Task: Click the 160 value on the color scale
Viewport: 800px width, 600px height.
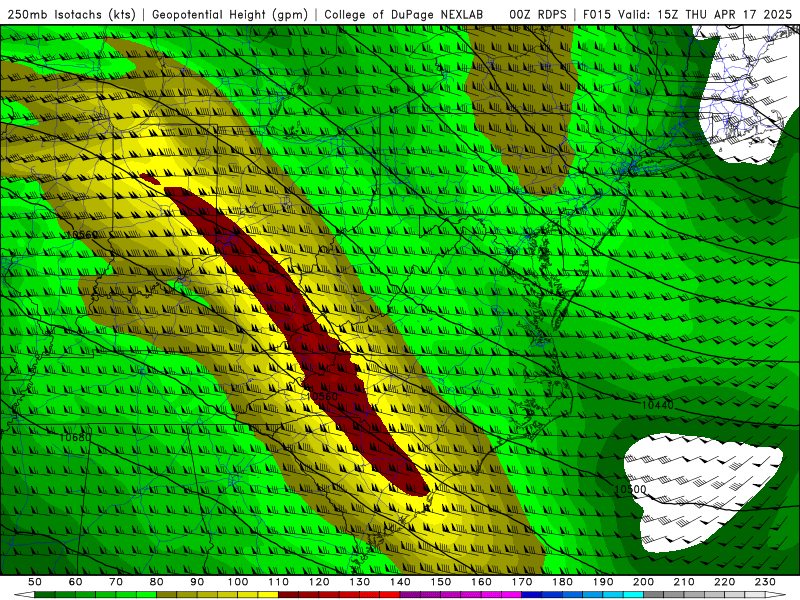Action: (x=481, y=582)
